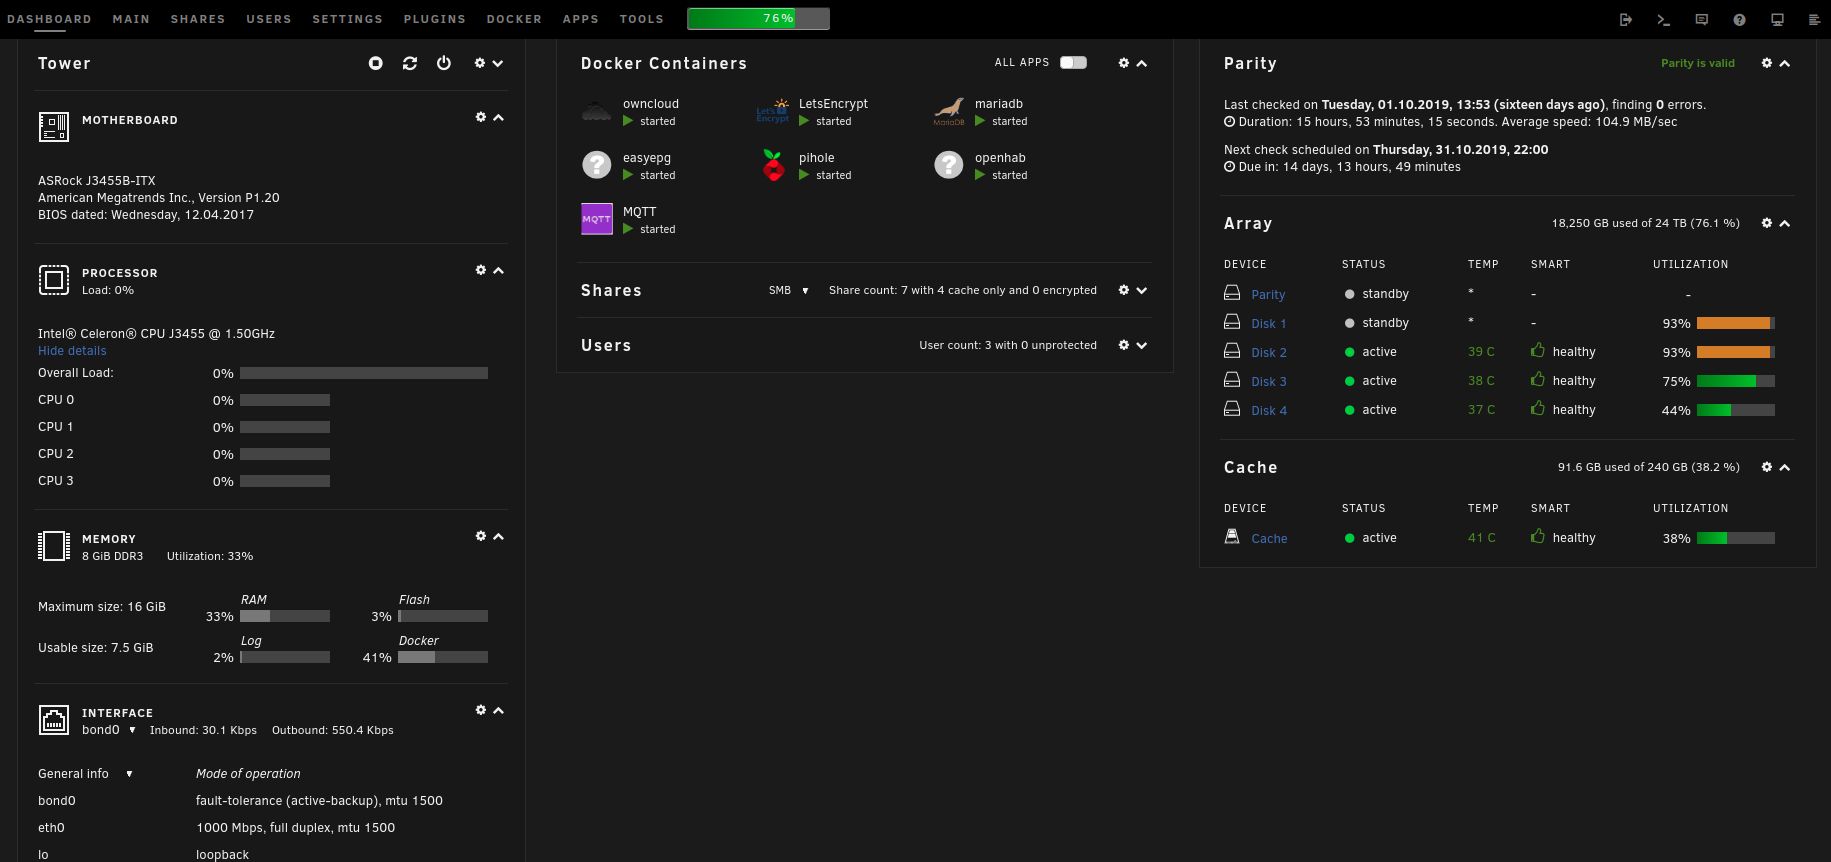Stop the array via Tower stop icon
The height and width of the screenshot is (862, 1831).
(x=375, y=63)
